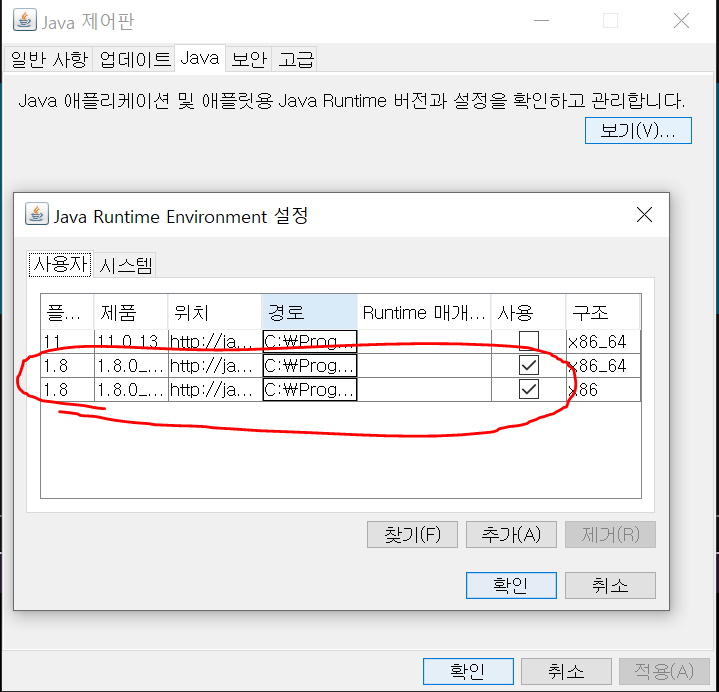Click the 구조 column header
Screen dimensions: 719x692
tap(603, 312)
